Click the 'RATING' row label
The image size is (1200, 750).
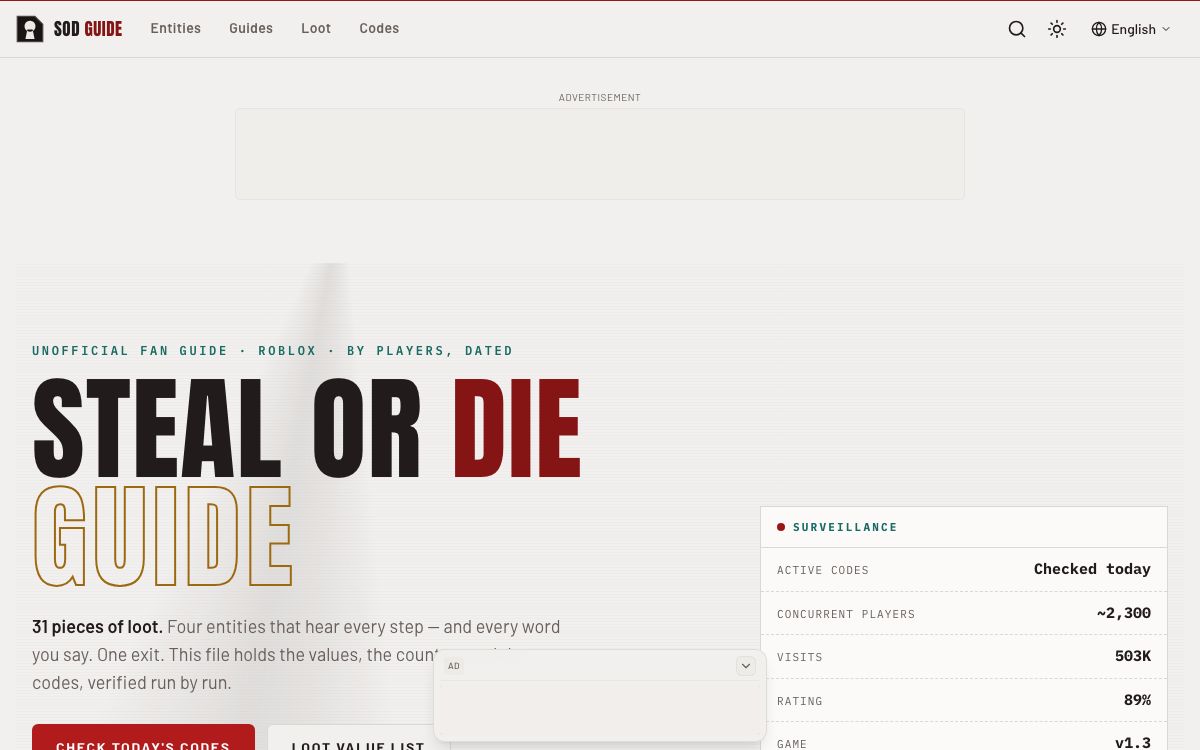pos(800,701)
